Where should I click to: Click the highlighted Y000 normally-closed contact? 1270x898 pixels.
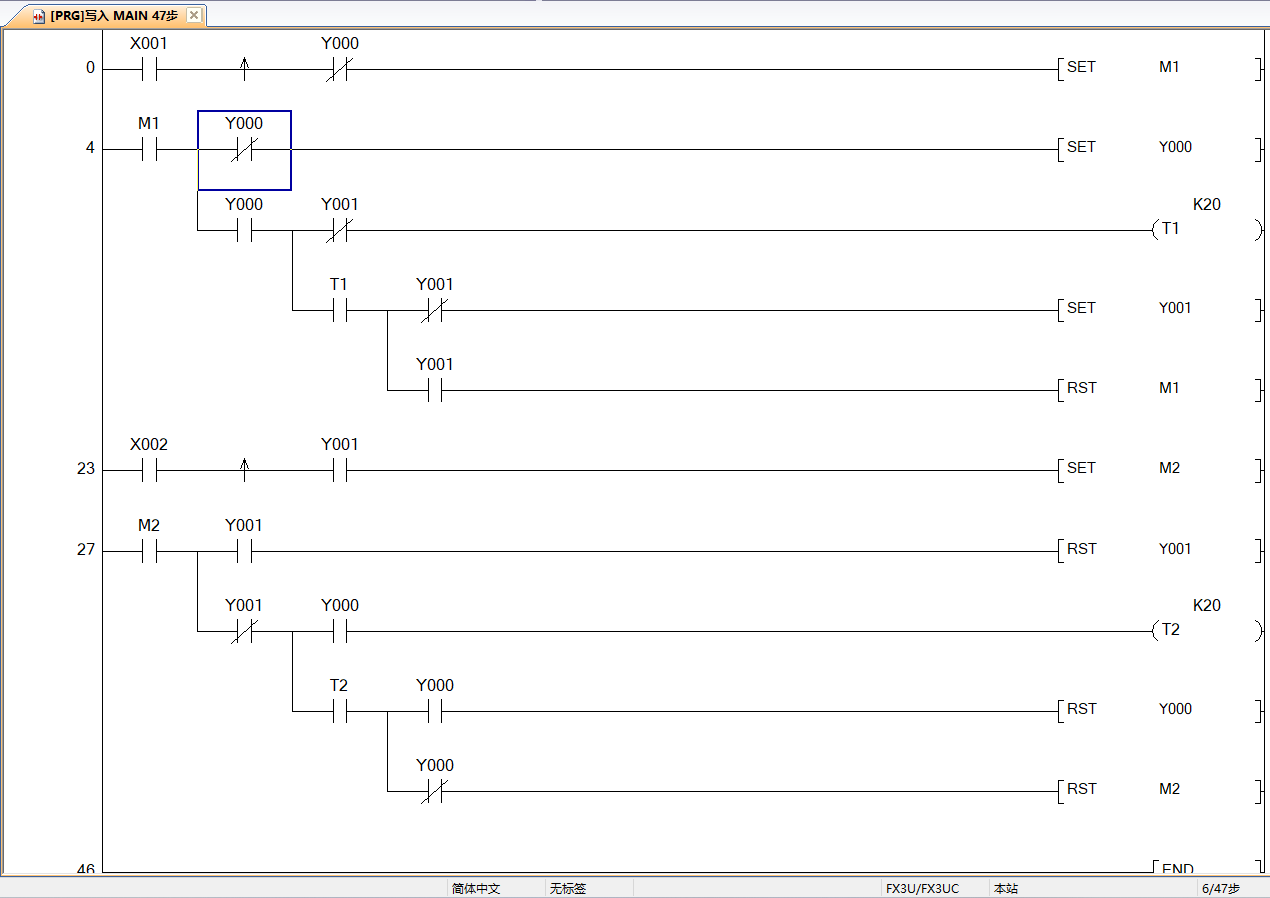point(244,150)
